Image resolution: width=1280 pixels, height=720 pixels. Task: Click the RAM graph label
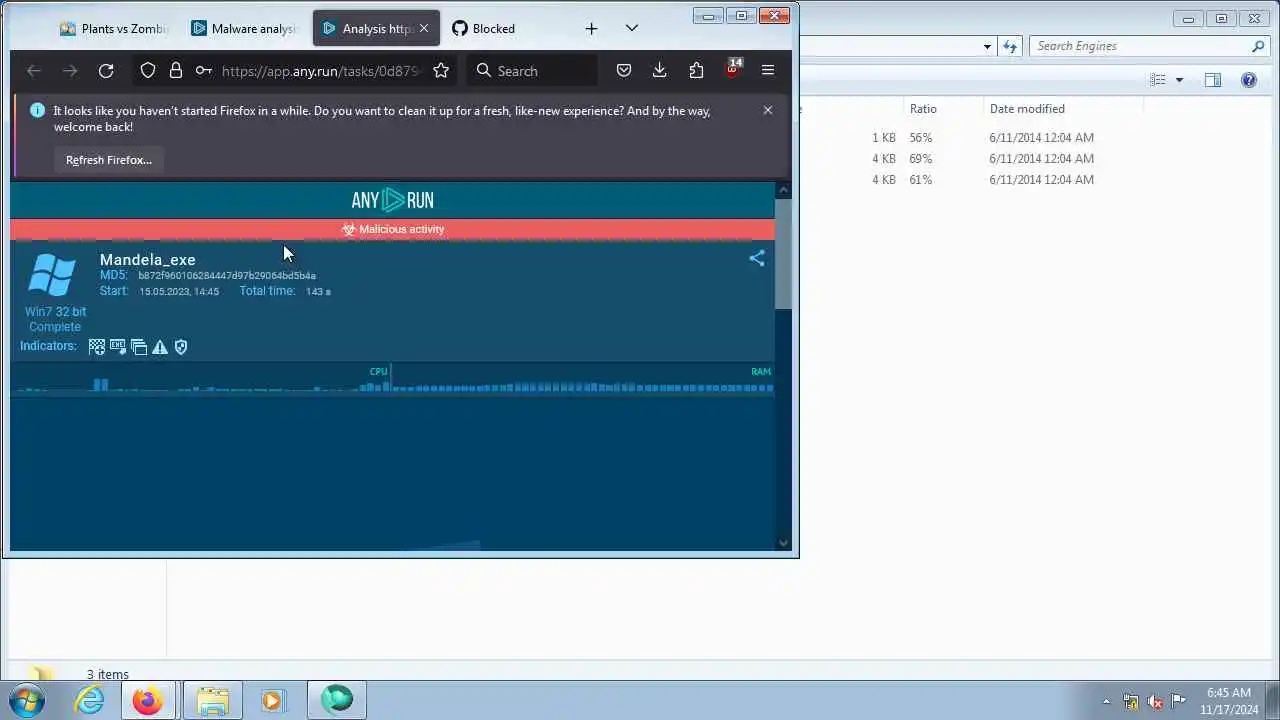click(x=761, y=371)
